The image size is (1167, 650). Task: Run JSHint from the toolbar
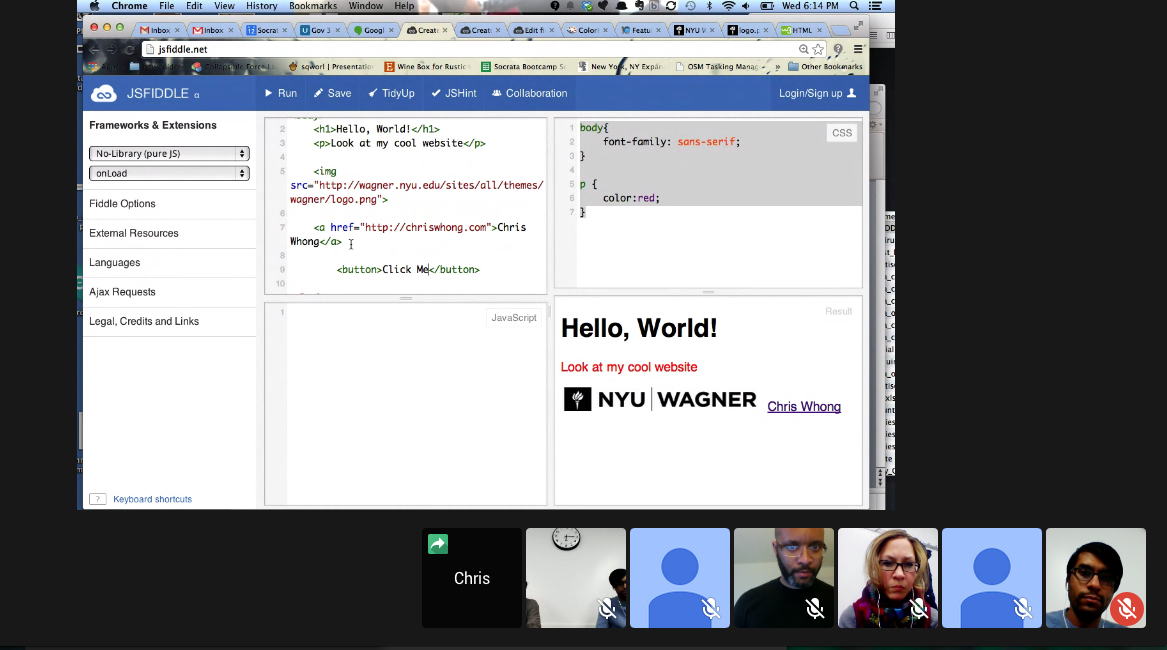[x=453, y=93]
